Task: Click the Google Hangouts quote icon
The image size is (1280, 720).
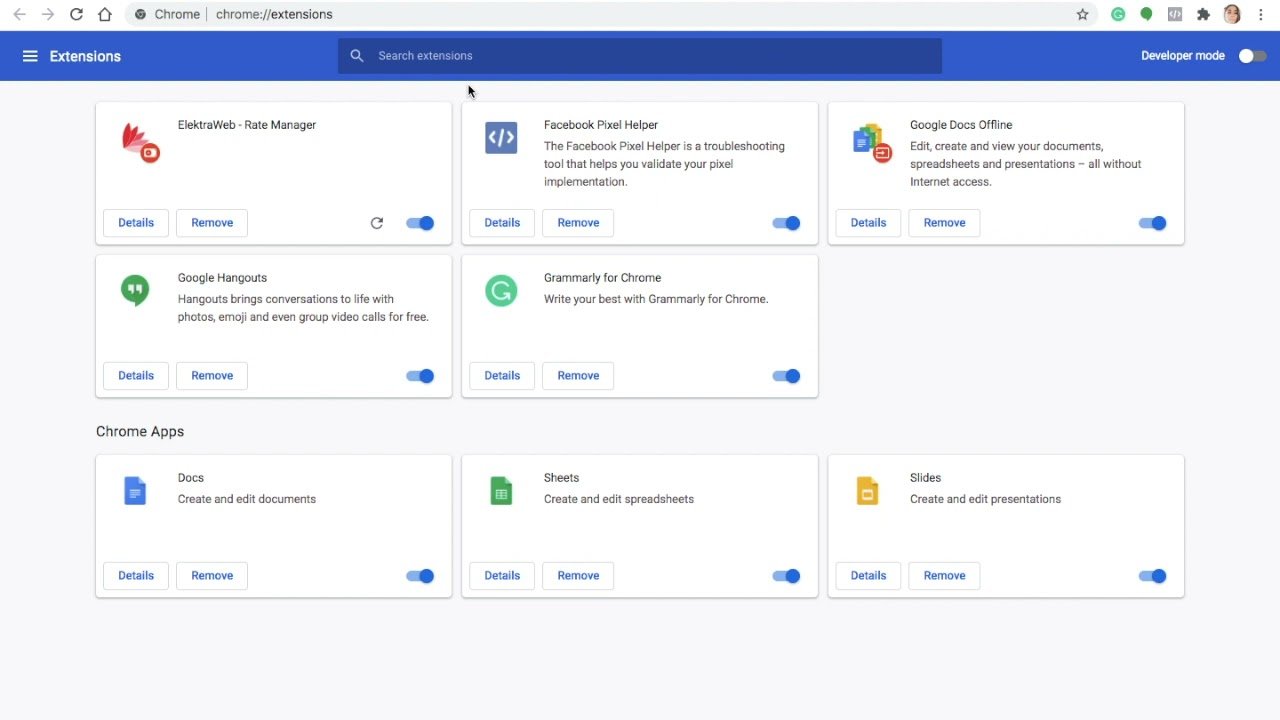Action: pyautogui.click(x=135, y=291)
